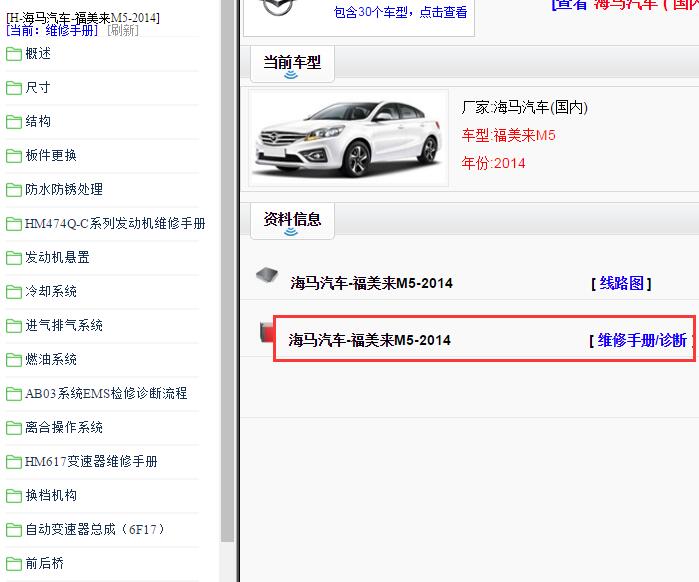Image resolution: width=699 pixels, height=582 pixels.
Task: Open the 冷却系统 section
Action: tap(51, 291)
